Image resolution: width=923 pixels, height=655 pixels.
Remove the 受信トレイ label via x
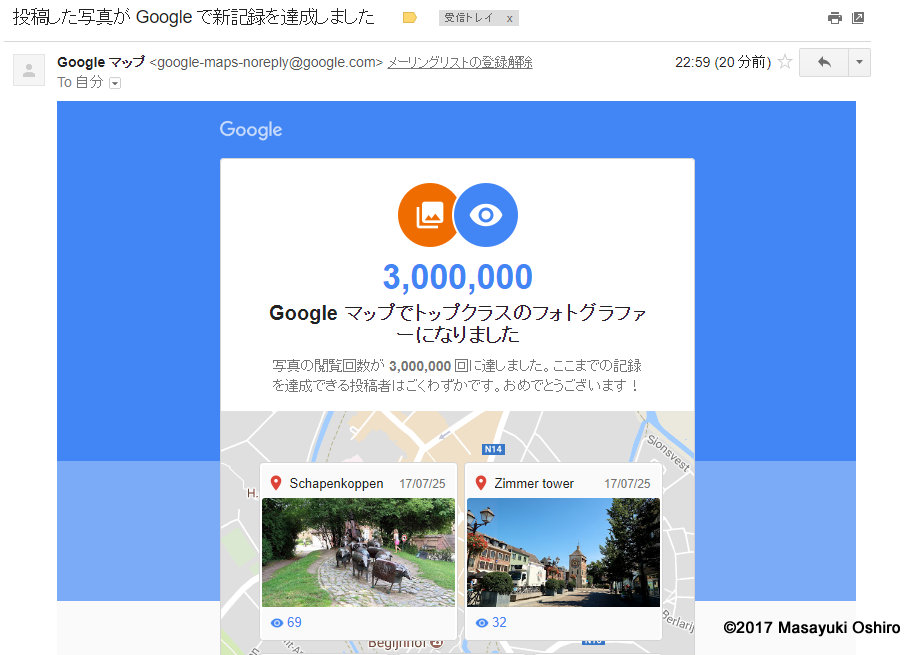pyautogui.click(x=509, y=19)
